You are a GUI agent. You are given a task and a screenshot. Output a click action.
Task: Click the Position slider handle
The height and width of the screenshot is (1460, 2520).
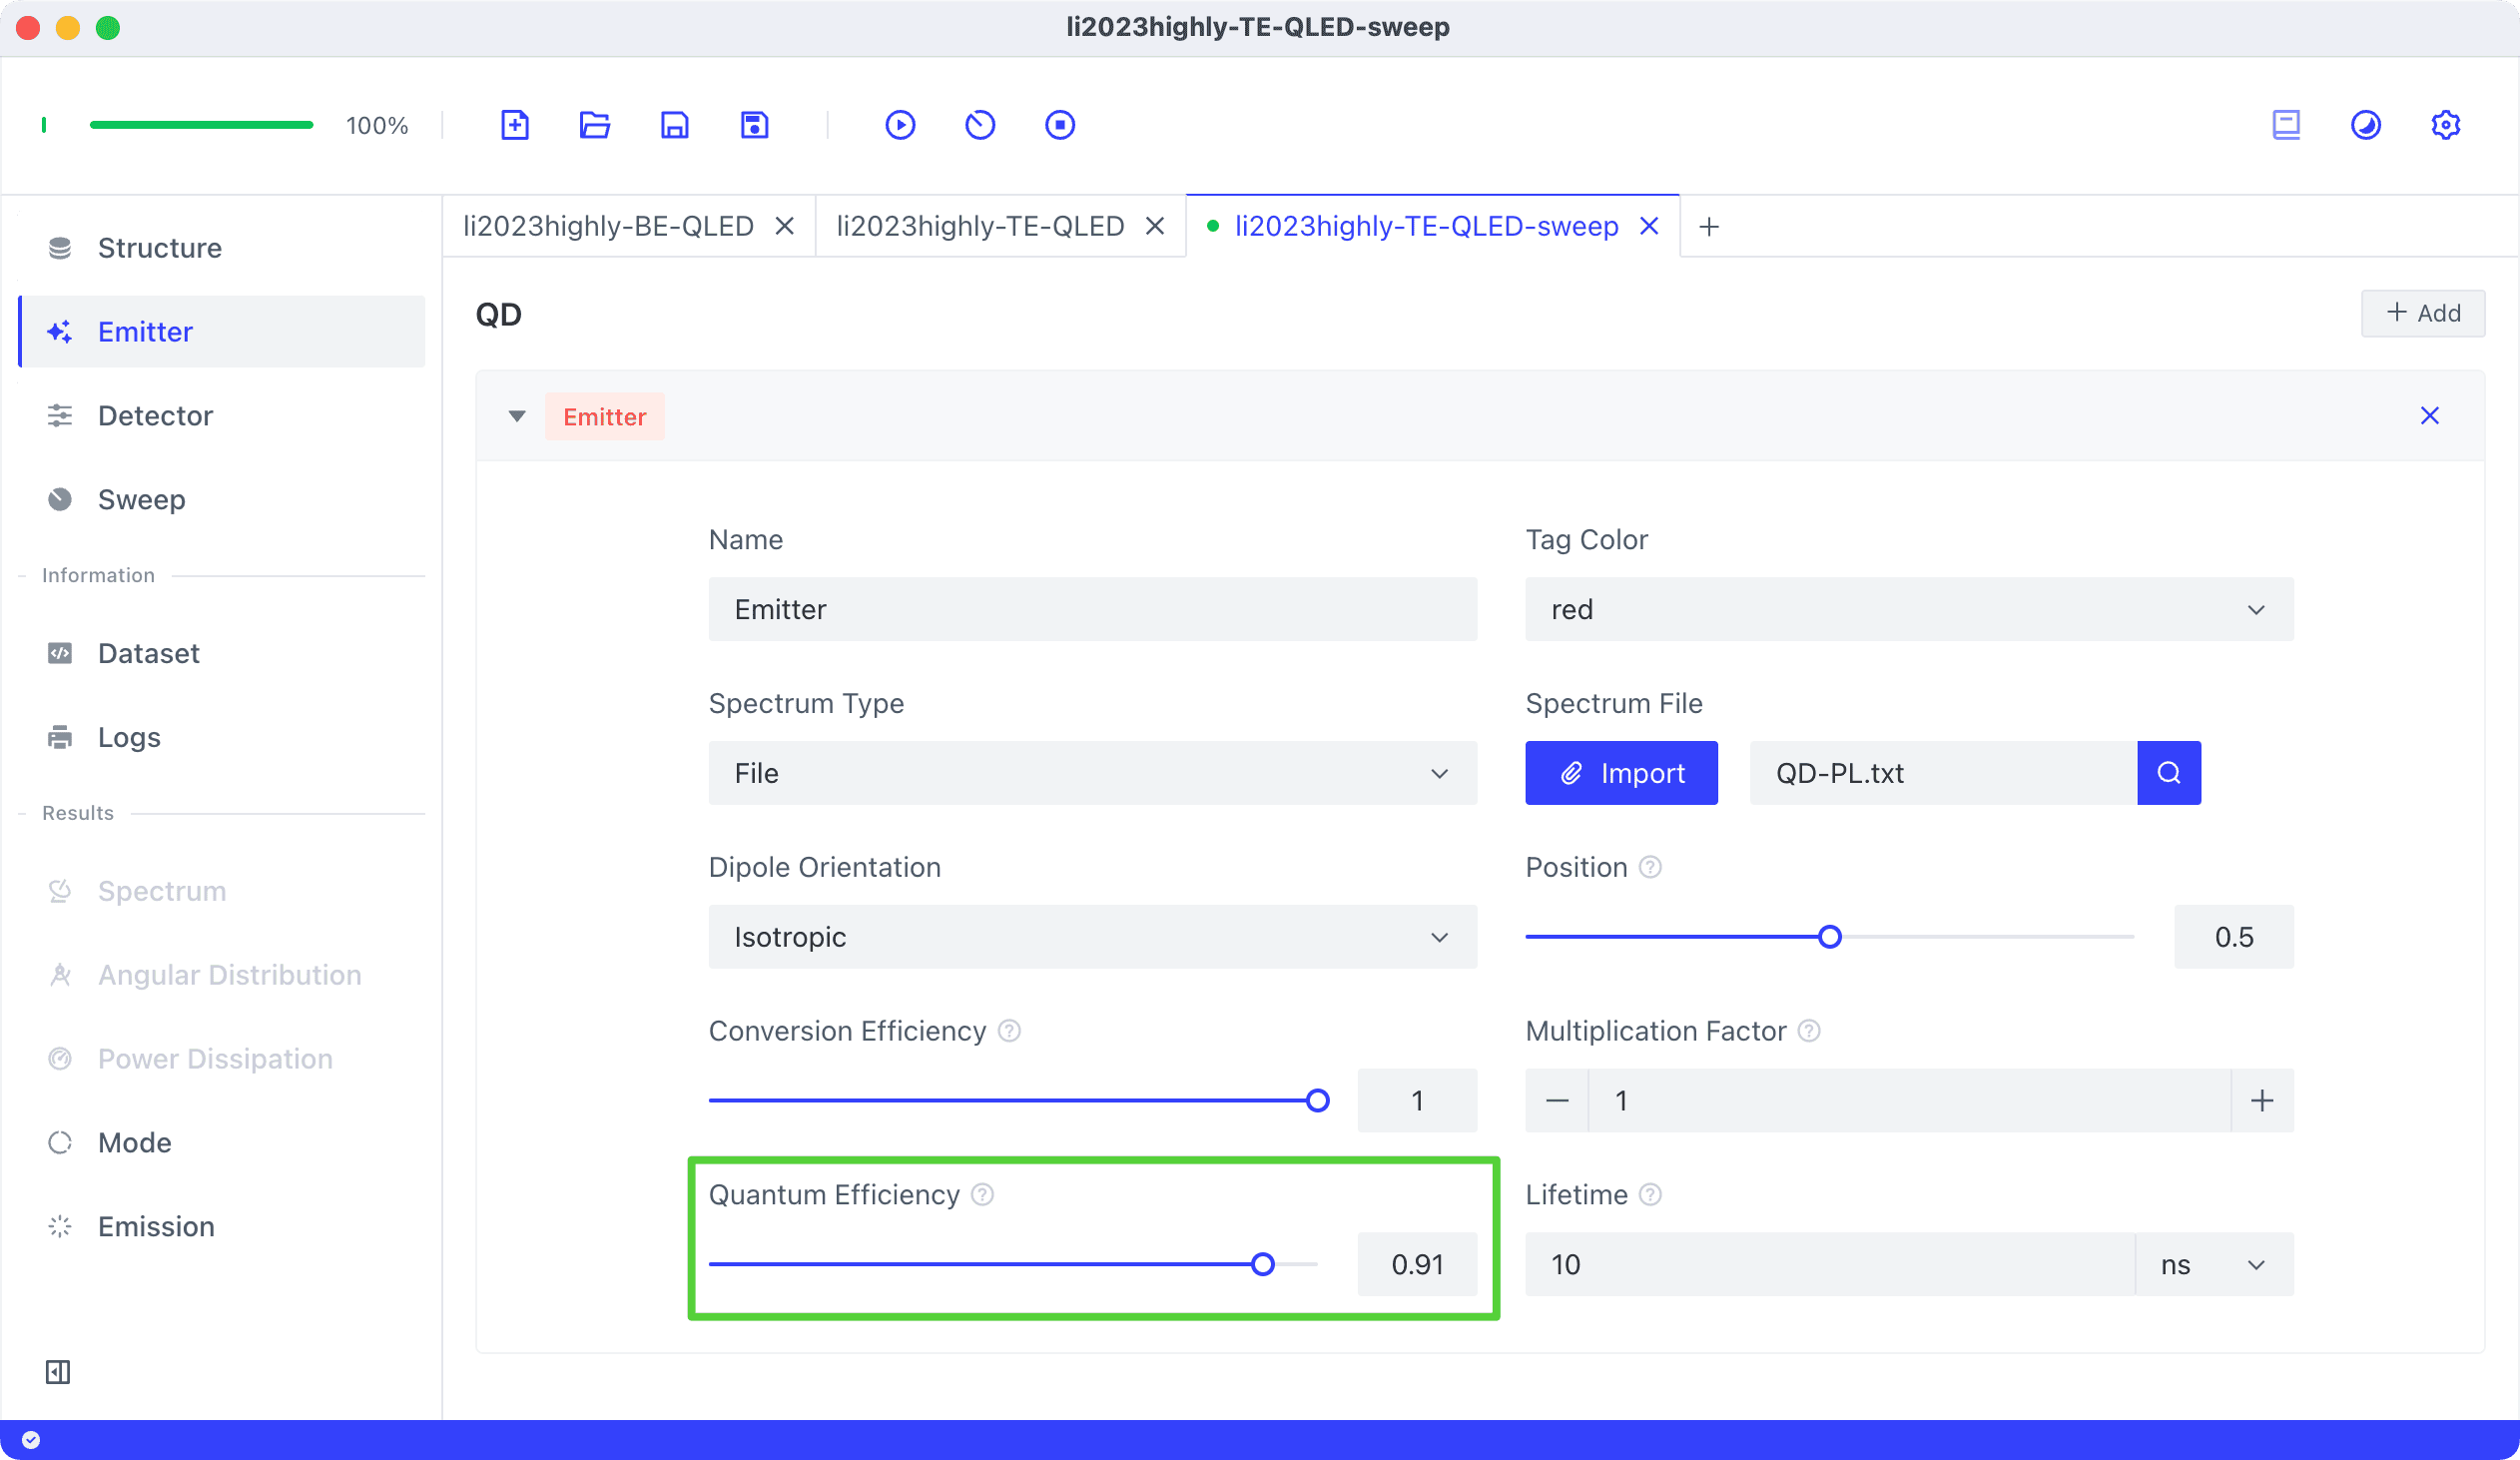point(1830,937)
